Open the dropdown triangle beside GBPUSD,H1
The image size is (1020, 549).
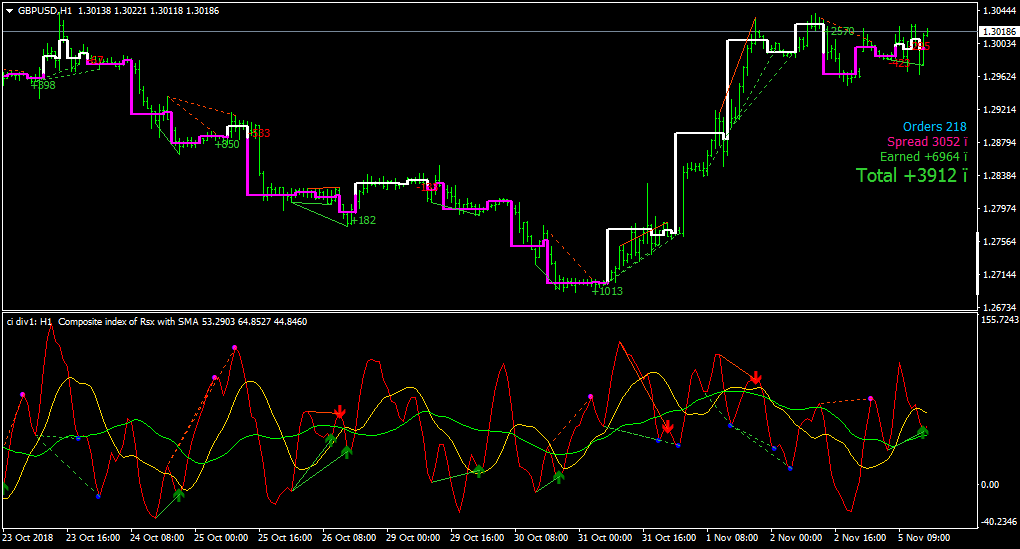[10, 11]
